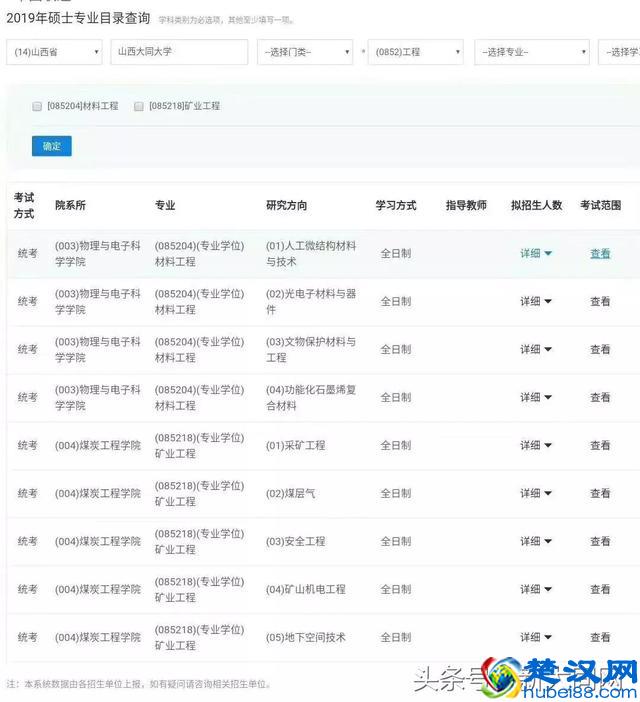Image resolution: width=640 pixels, height=702 pixels.
Task: Open 查看 link for 地下空间技术
Action: pos(600,637)
